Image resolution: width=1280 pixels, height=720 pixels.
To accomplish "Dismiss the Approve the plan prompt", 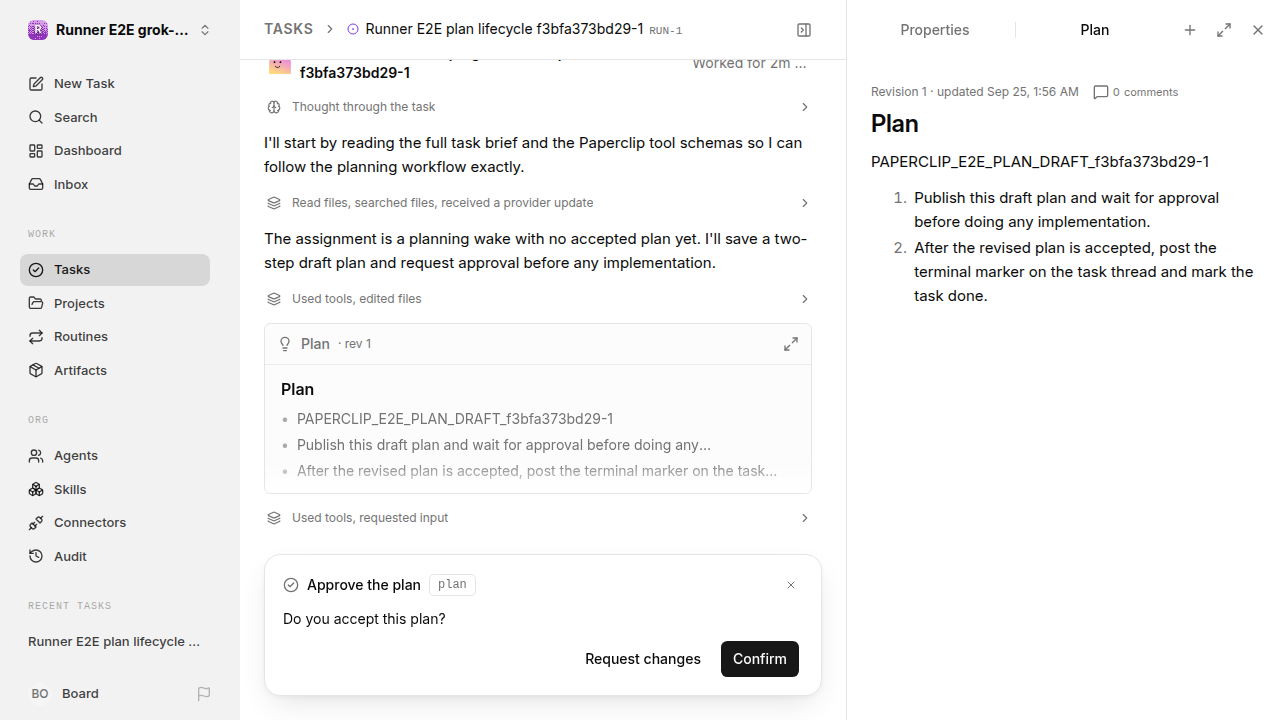I will (x=791, y=585).
